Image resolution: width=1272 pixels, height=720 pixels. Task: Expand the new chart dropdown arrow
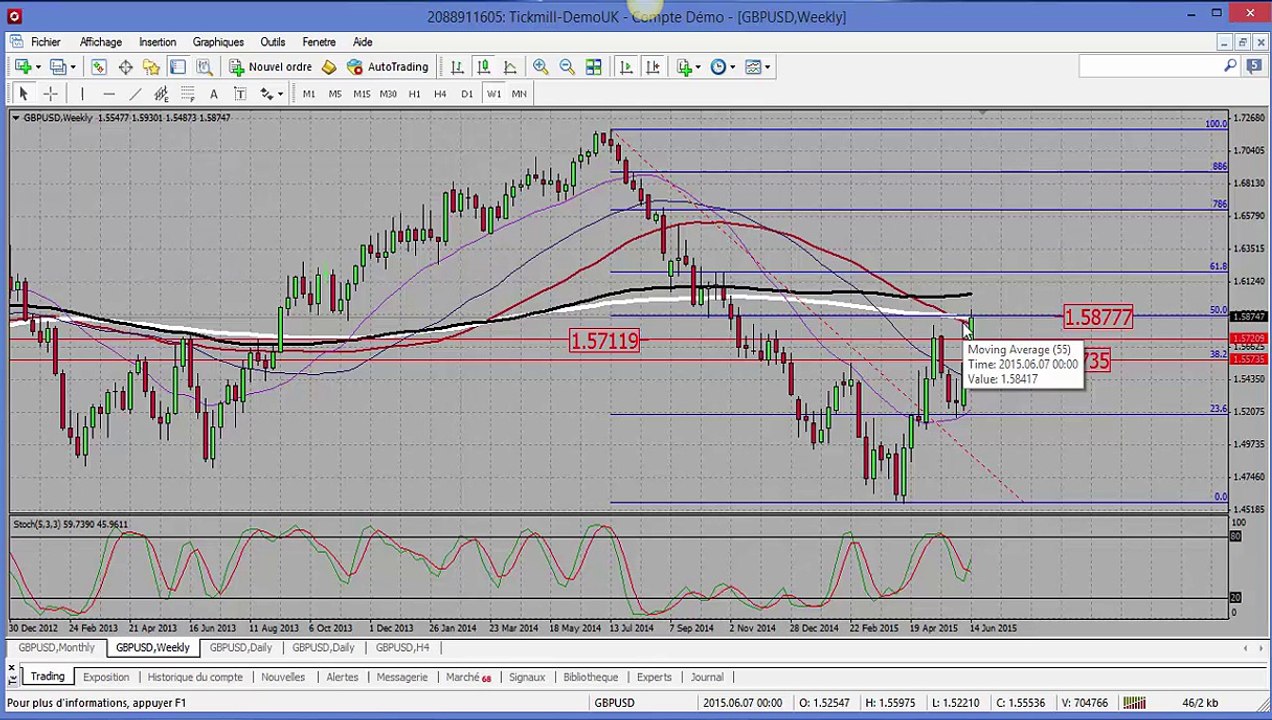coord(38,67)
